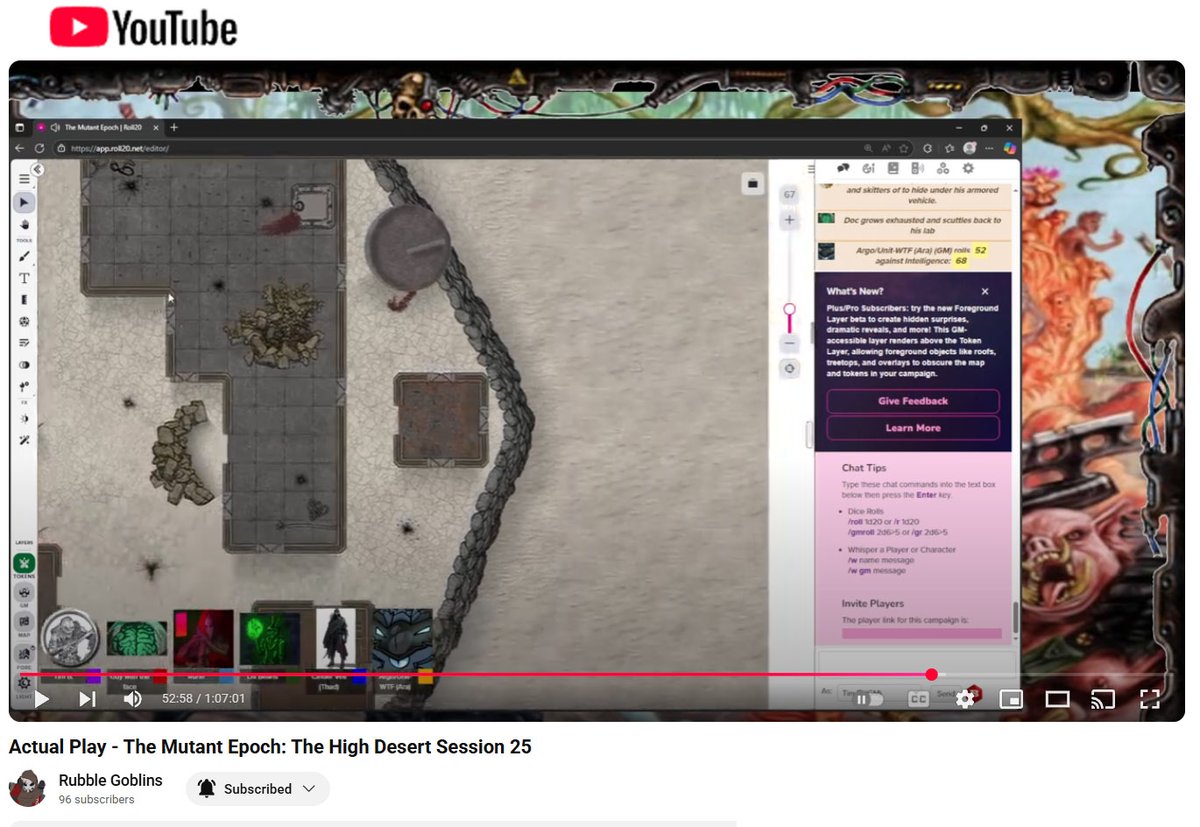Enter full screen mode
The image size is (1200, 827).
pos(1149,699)
